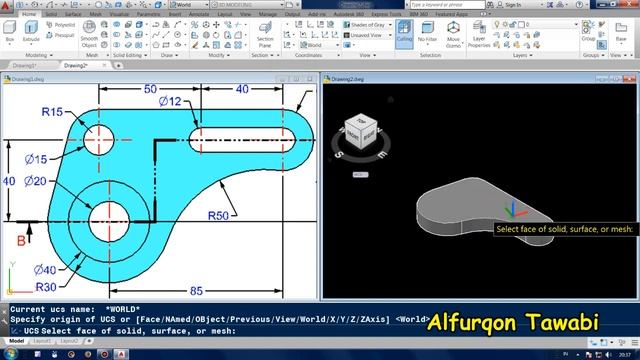This screenshot has width=640, height=360.
Task: Open the layer 0 dropdown list
Action: click(x=576, y=24)
